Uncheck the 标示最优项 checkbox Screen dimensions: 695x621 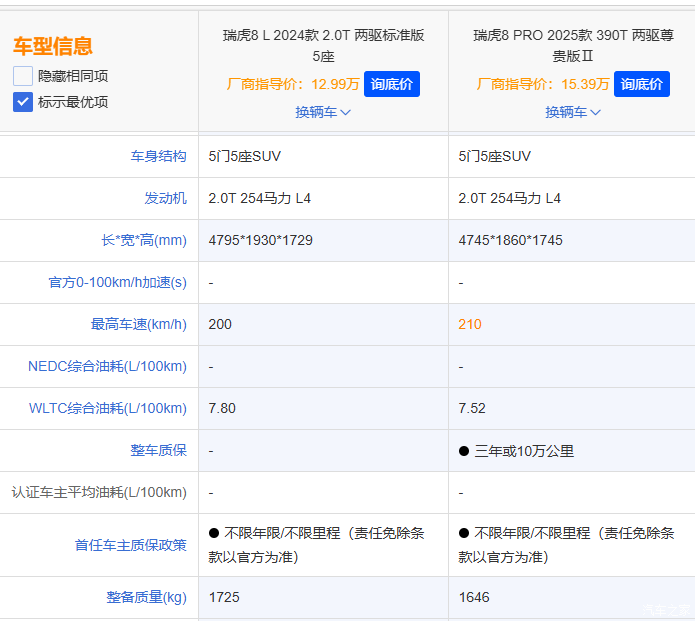[23, 101]
